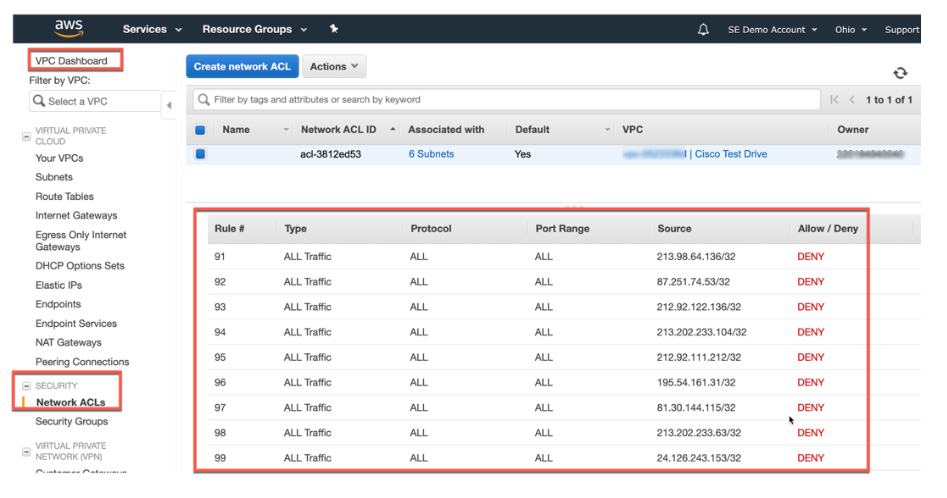The height and width of the screenshot is (498, 947).
Task: Expand the Services menu
Action: click(x=152, y=29)
